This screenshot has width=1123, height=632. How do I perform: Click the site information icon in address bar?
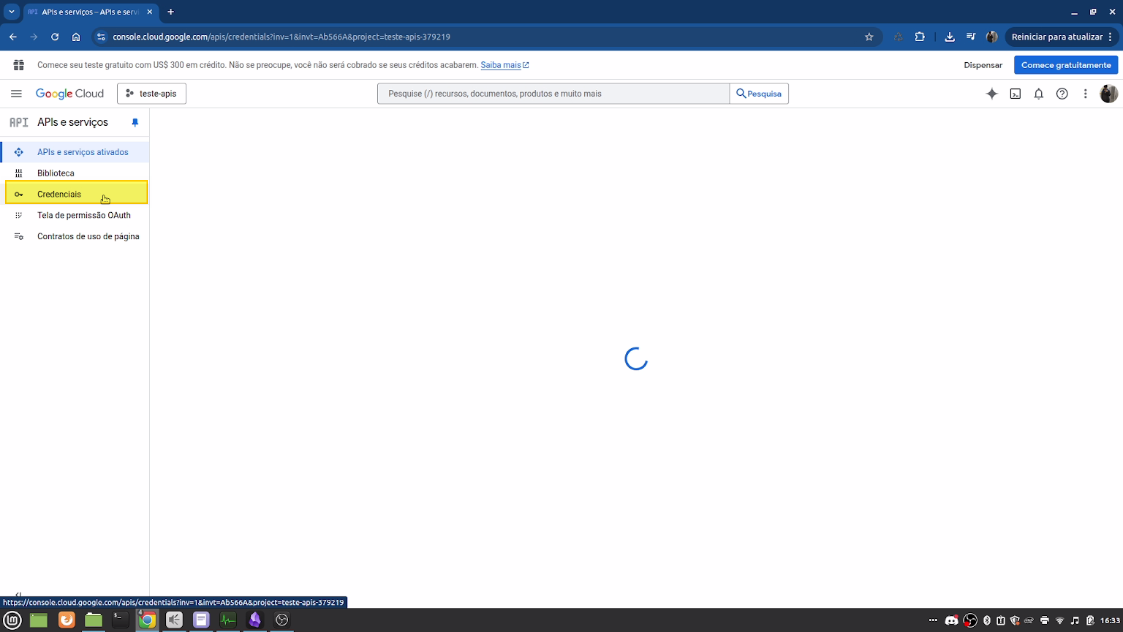[x=101, y=37]
